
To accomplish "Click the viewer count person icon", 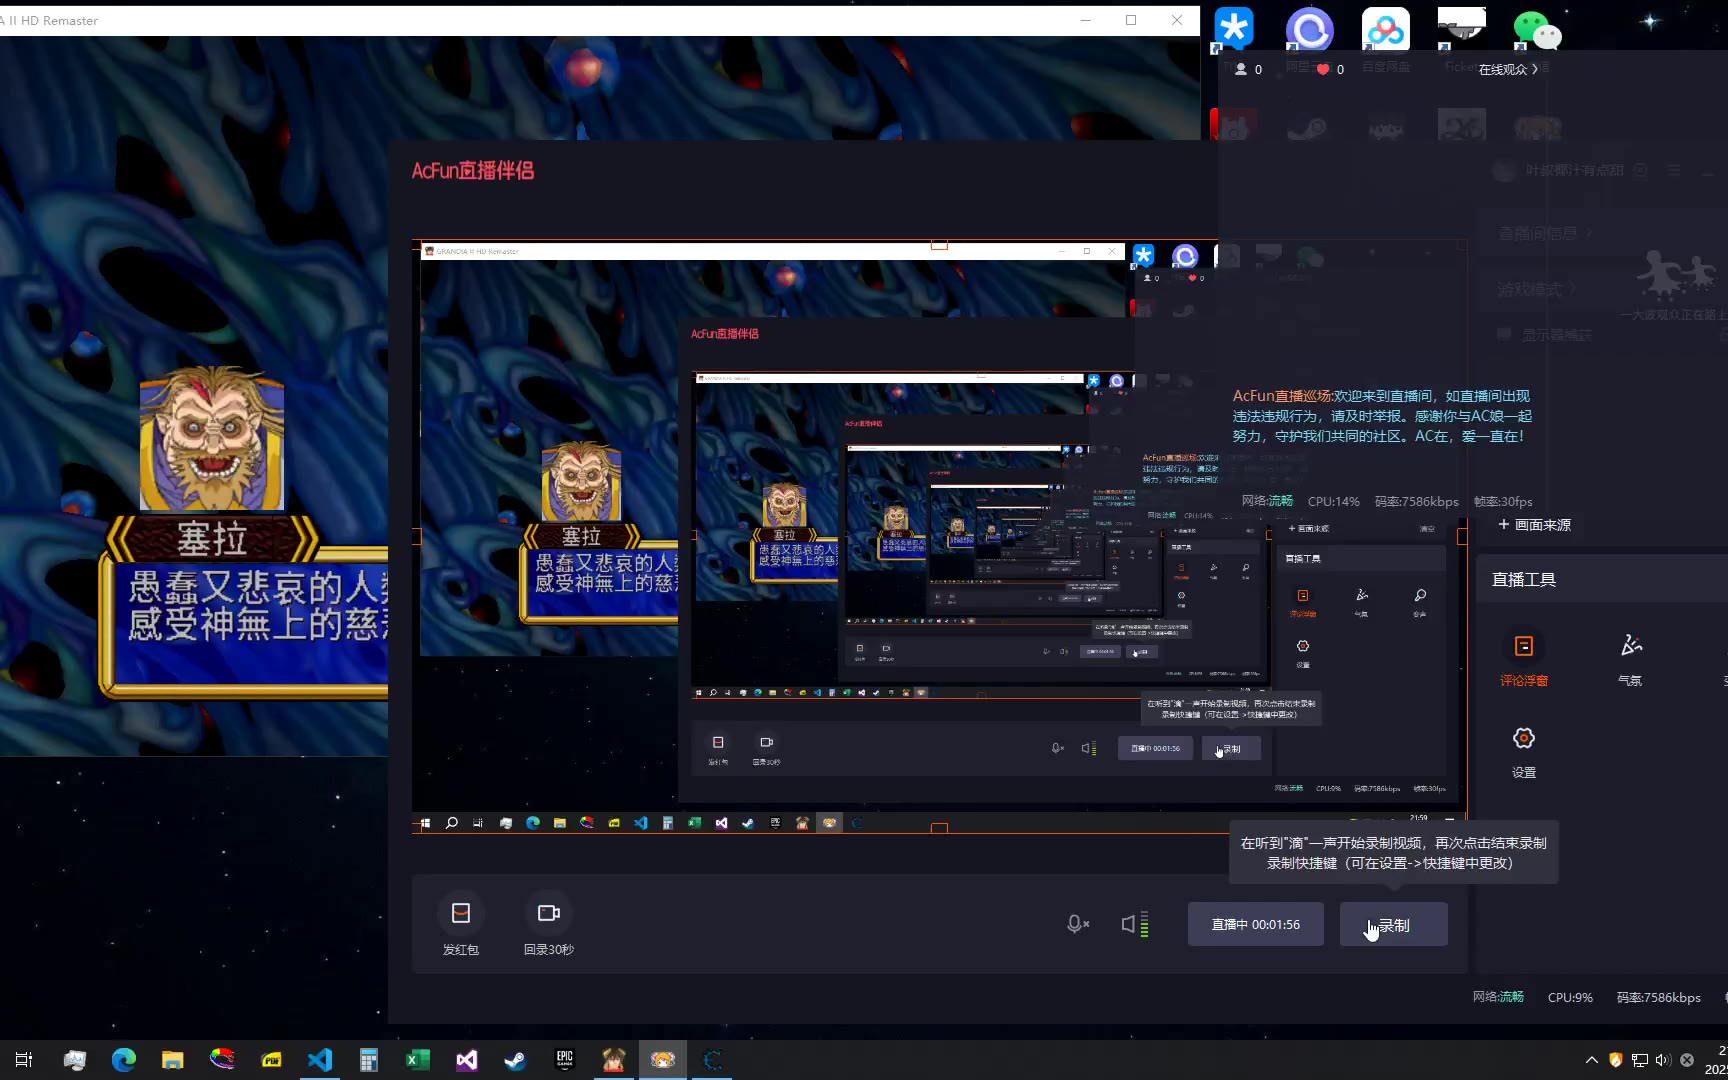I will pos(1241,69).
